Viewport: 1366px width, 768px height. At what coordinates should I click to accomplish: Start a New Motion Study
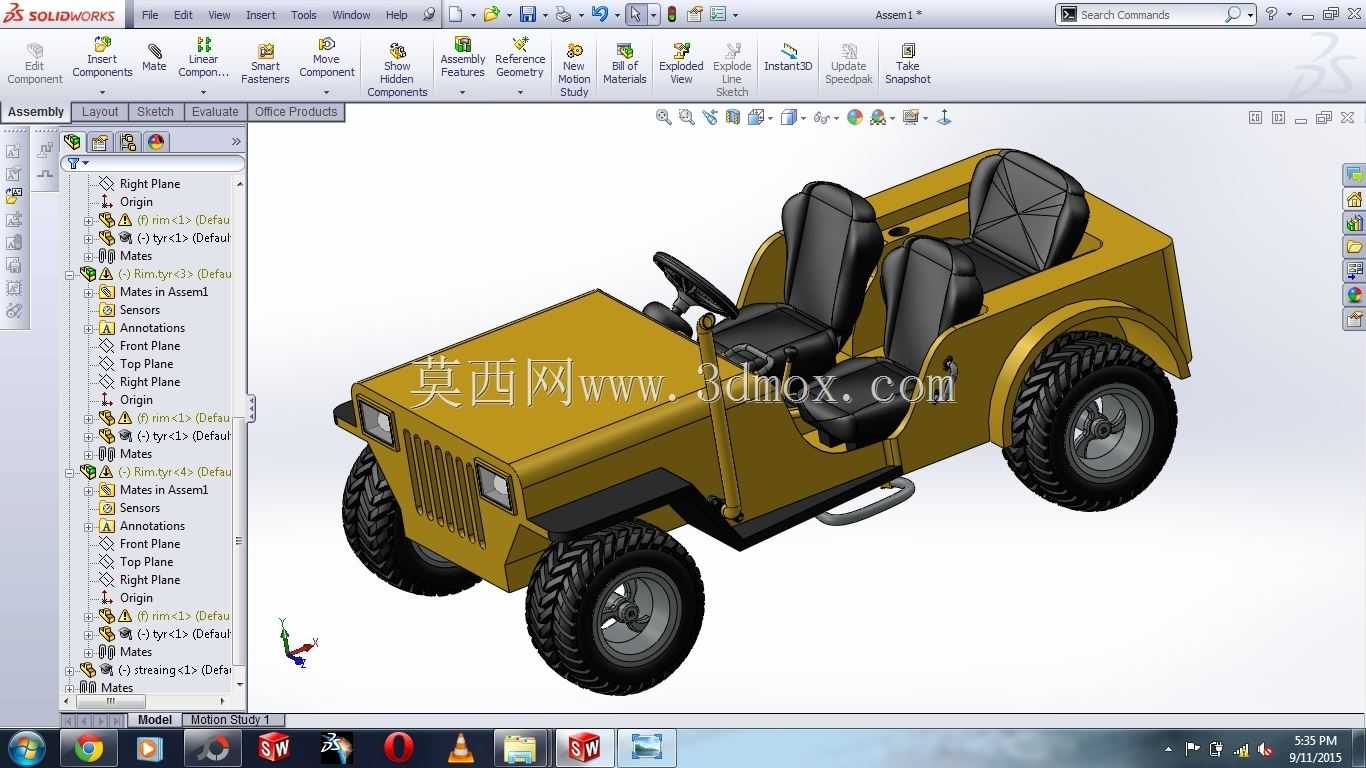pyautogui.click(x=574, y=68)
